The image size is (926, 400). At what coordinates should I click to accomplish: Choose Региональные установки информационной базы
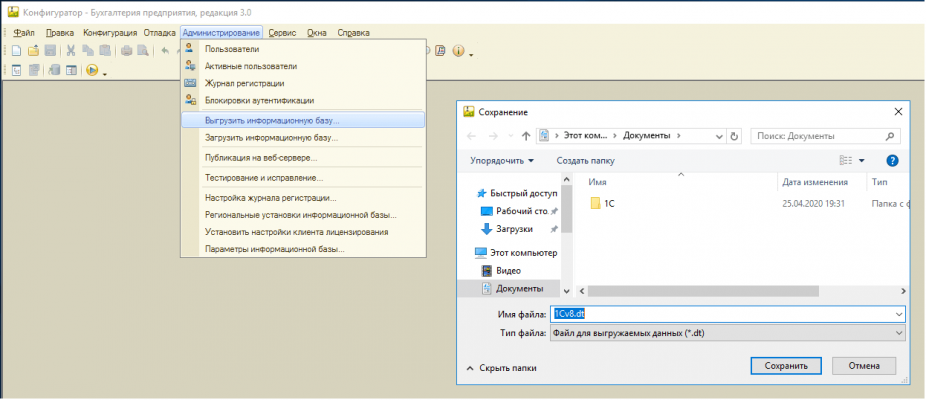303,215
